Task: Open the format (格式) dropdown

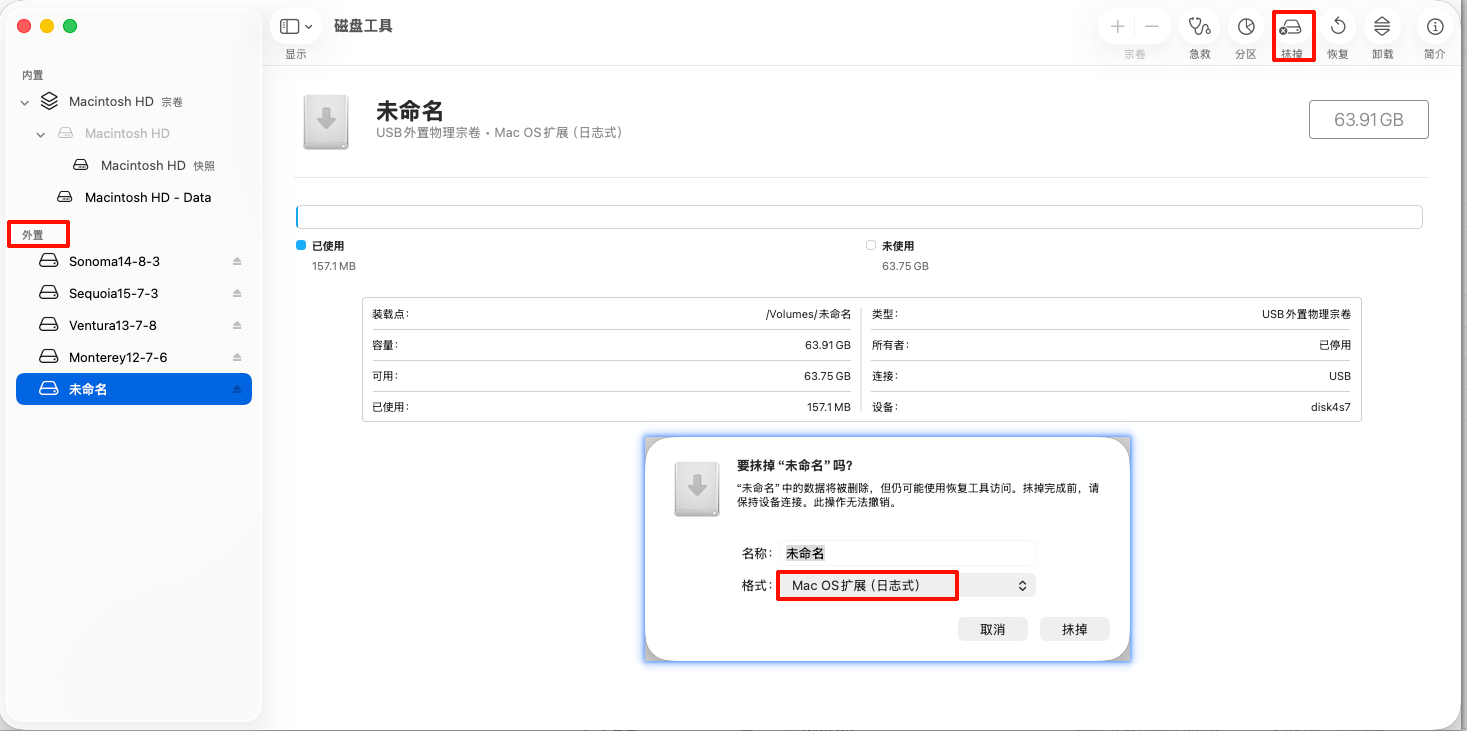Action: (906, 585)
